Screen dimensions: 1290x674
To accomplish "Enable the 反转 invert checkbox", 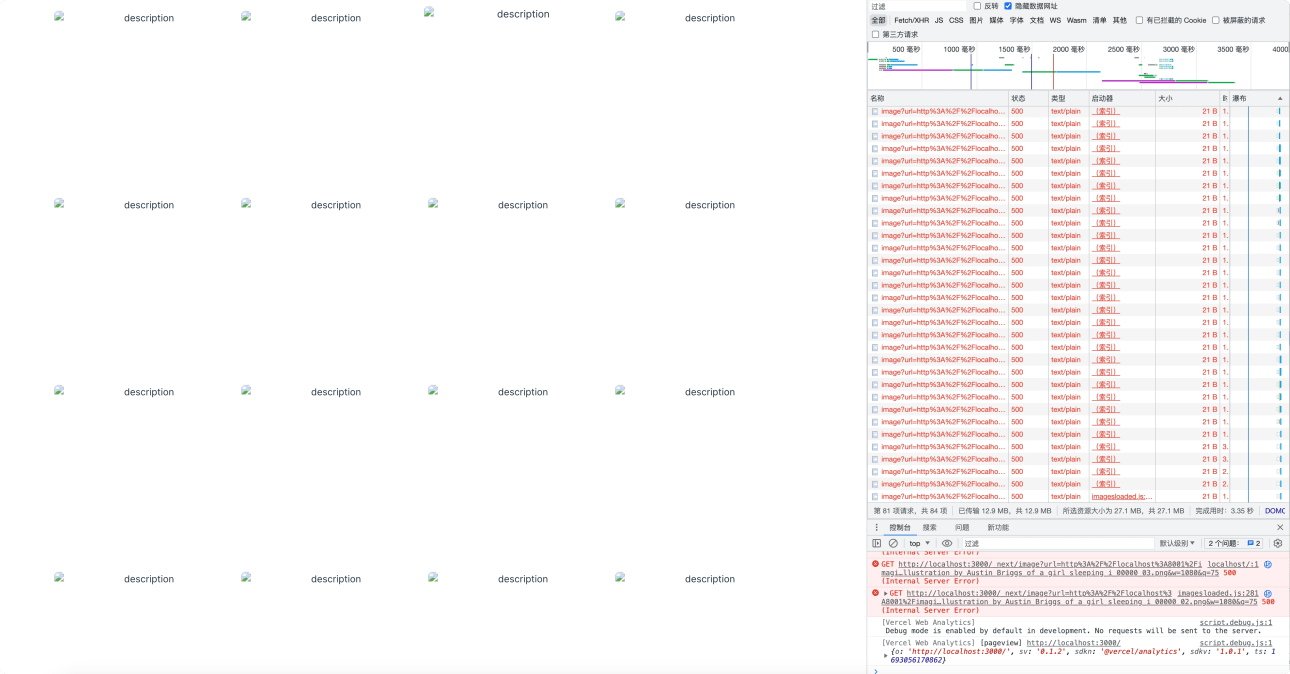I will point(977,6).
